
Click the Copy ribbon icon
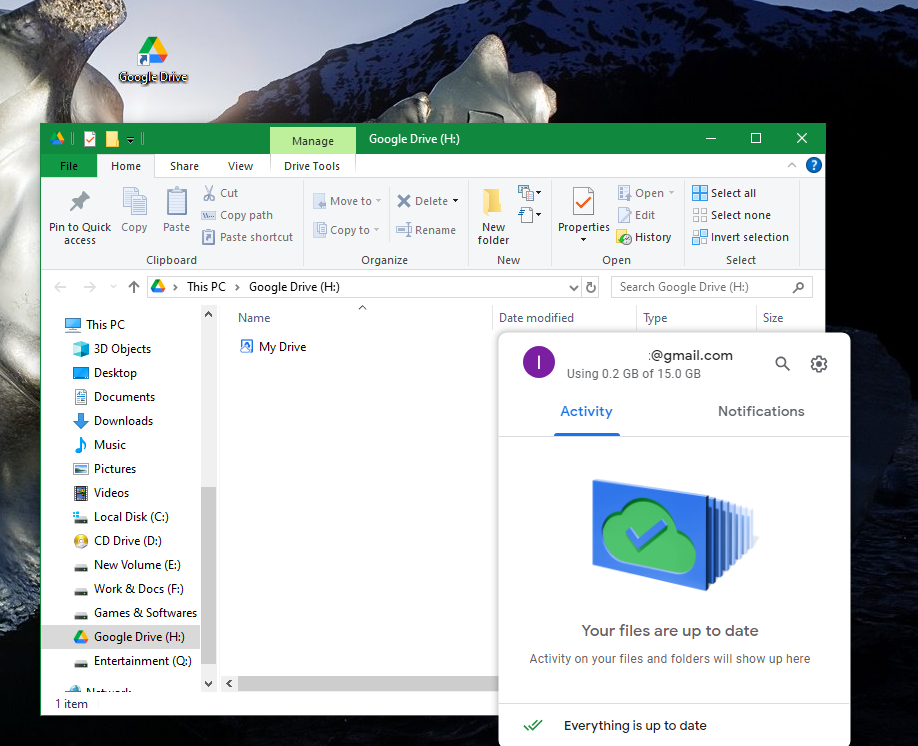134,201
